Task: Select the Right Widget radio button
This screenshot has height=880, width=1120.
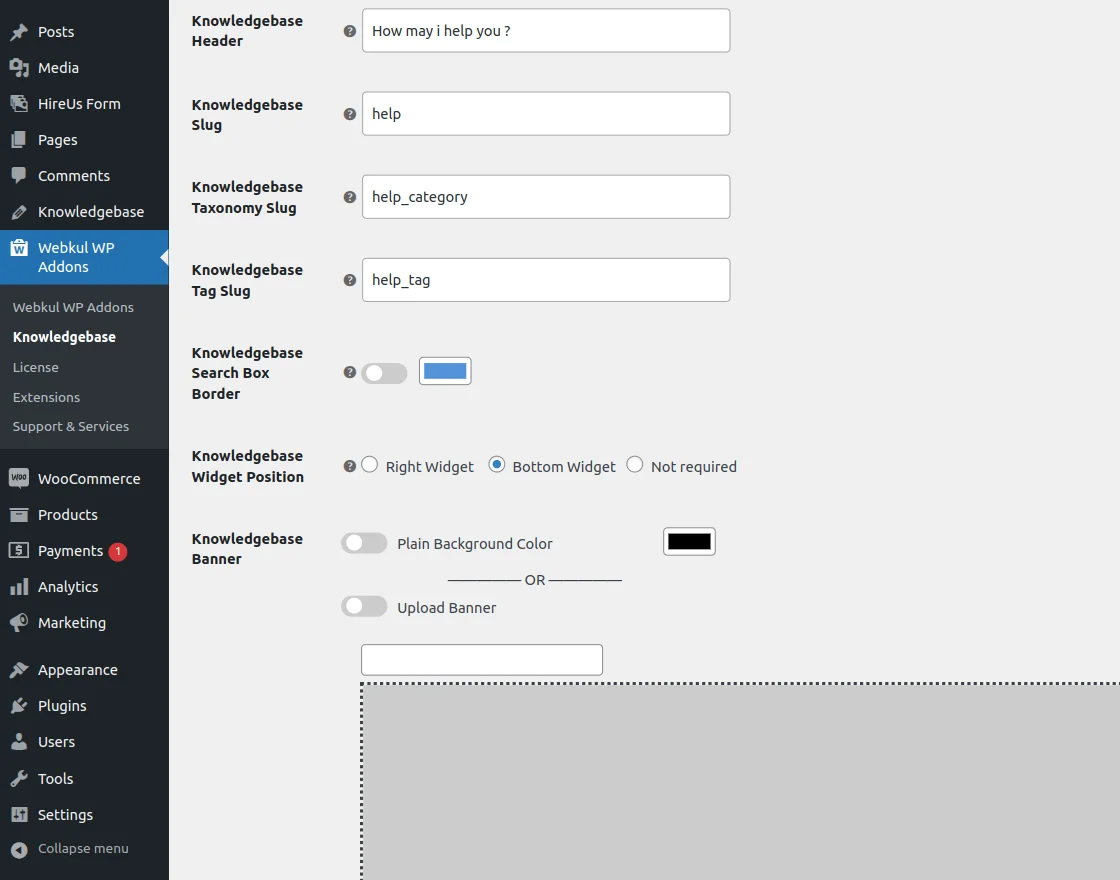Action: click(370, 464)
